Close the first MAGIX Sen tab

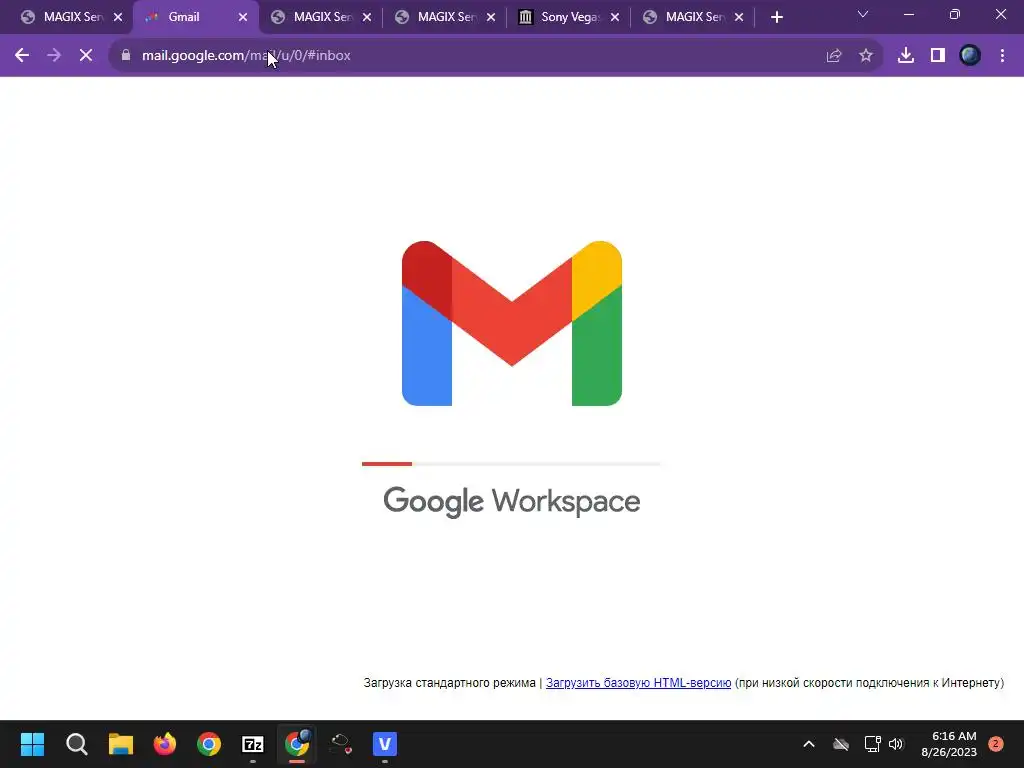118,18
